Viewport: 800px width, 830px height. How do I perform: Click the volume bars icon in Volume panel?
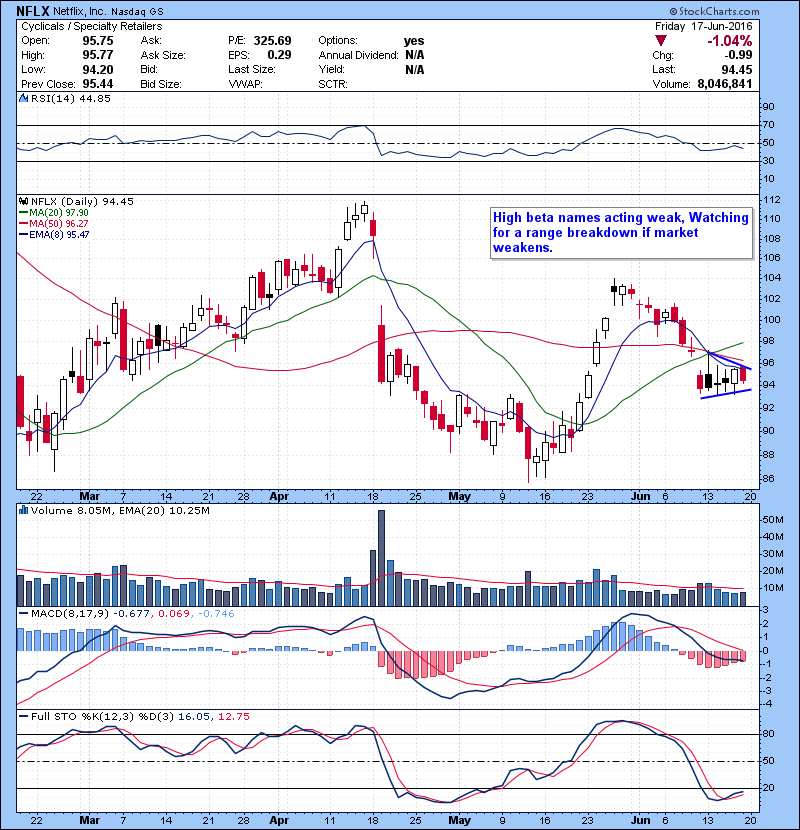[23, 510]
